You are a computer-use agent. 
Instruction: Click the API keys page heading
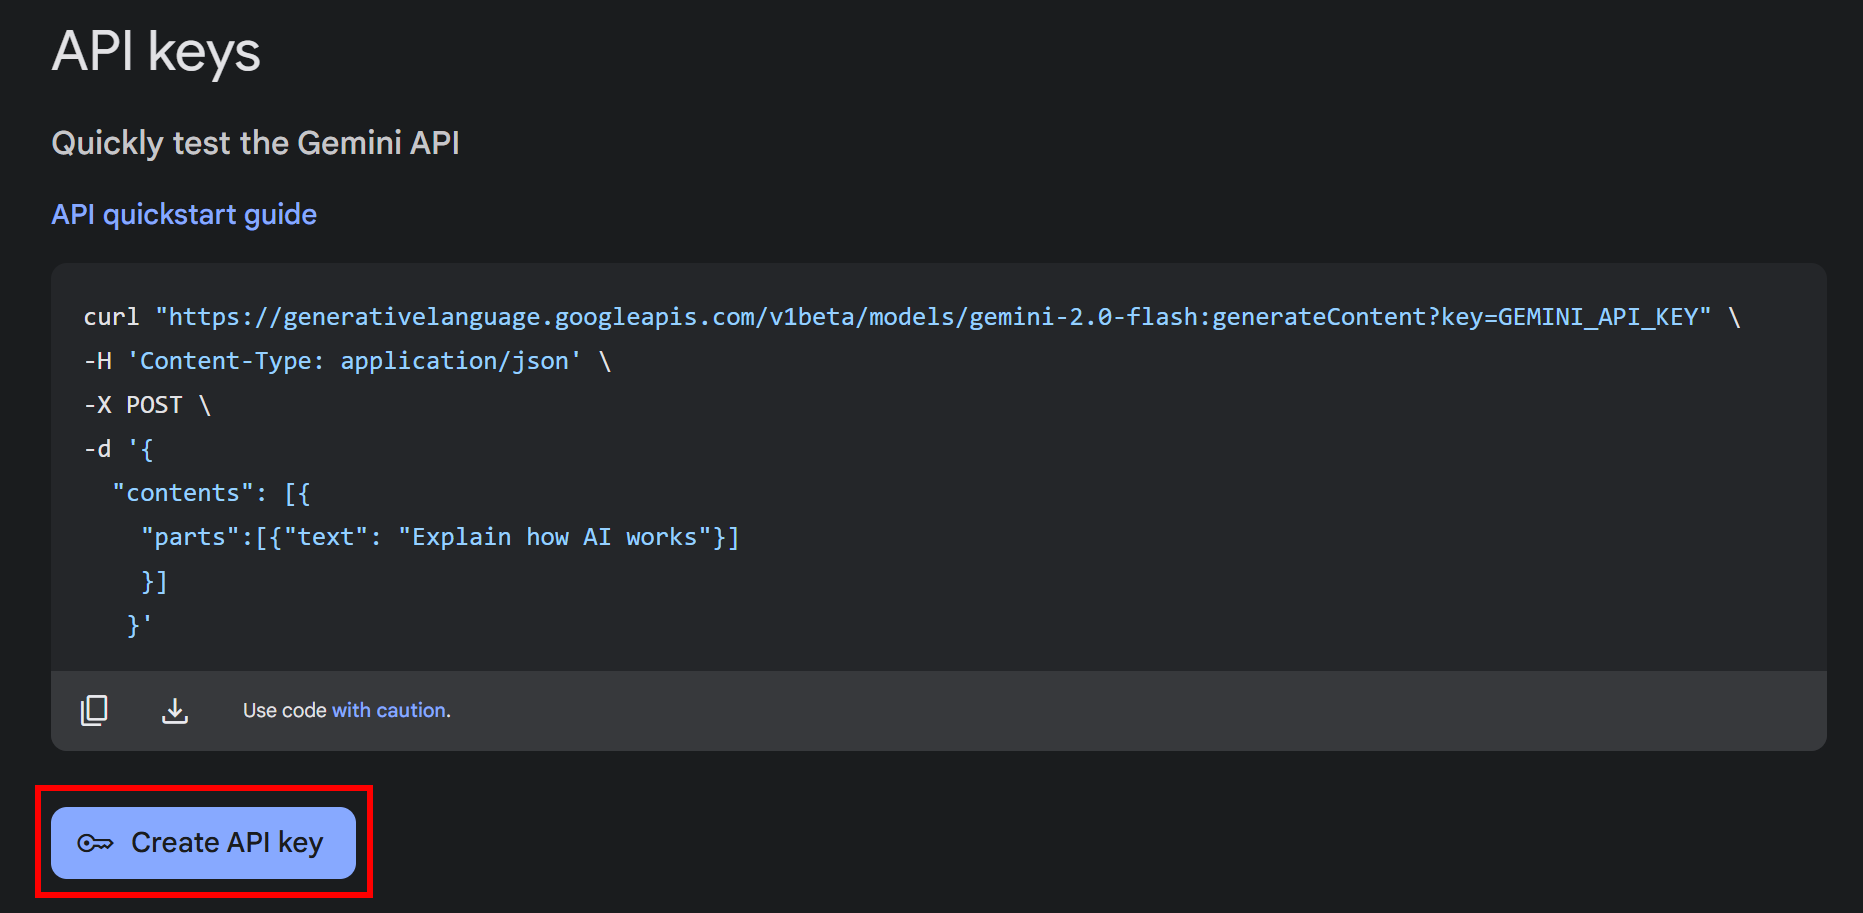pos(155,52)
